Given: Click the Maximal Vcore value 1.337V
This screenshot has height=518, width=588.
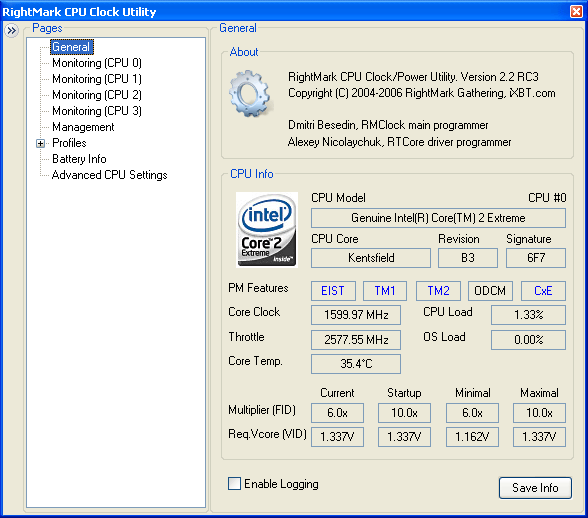Looking at the screenshot, I should (539, 437).
